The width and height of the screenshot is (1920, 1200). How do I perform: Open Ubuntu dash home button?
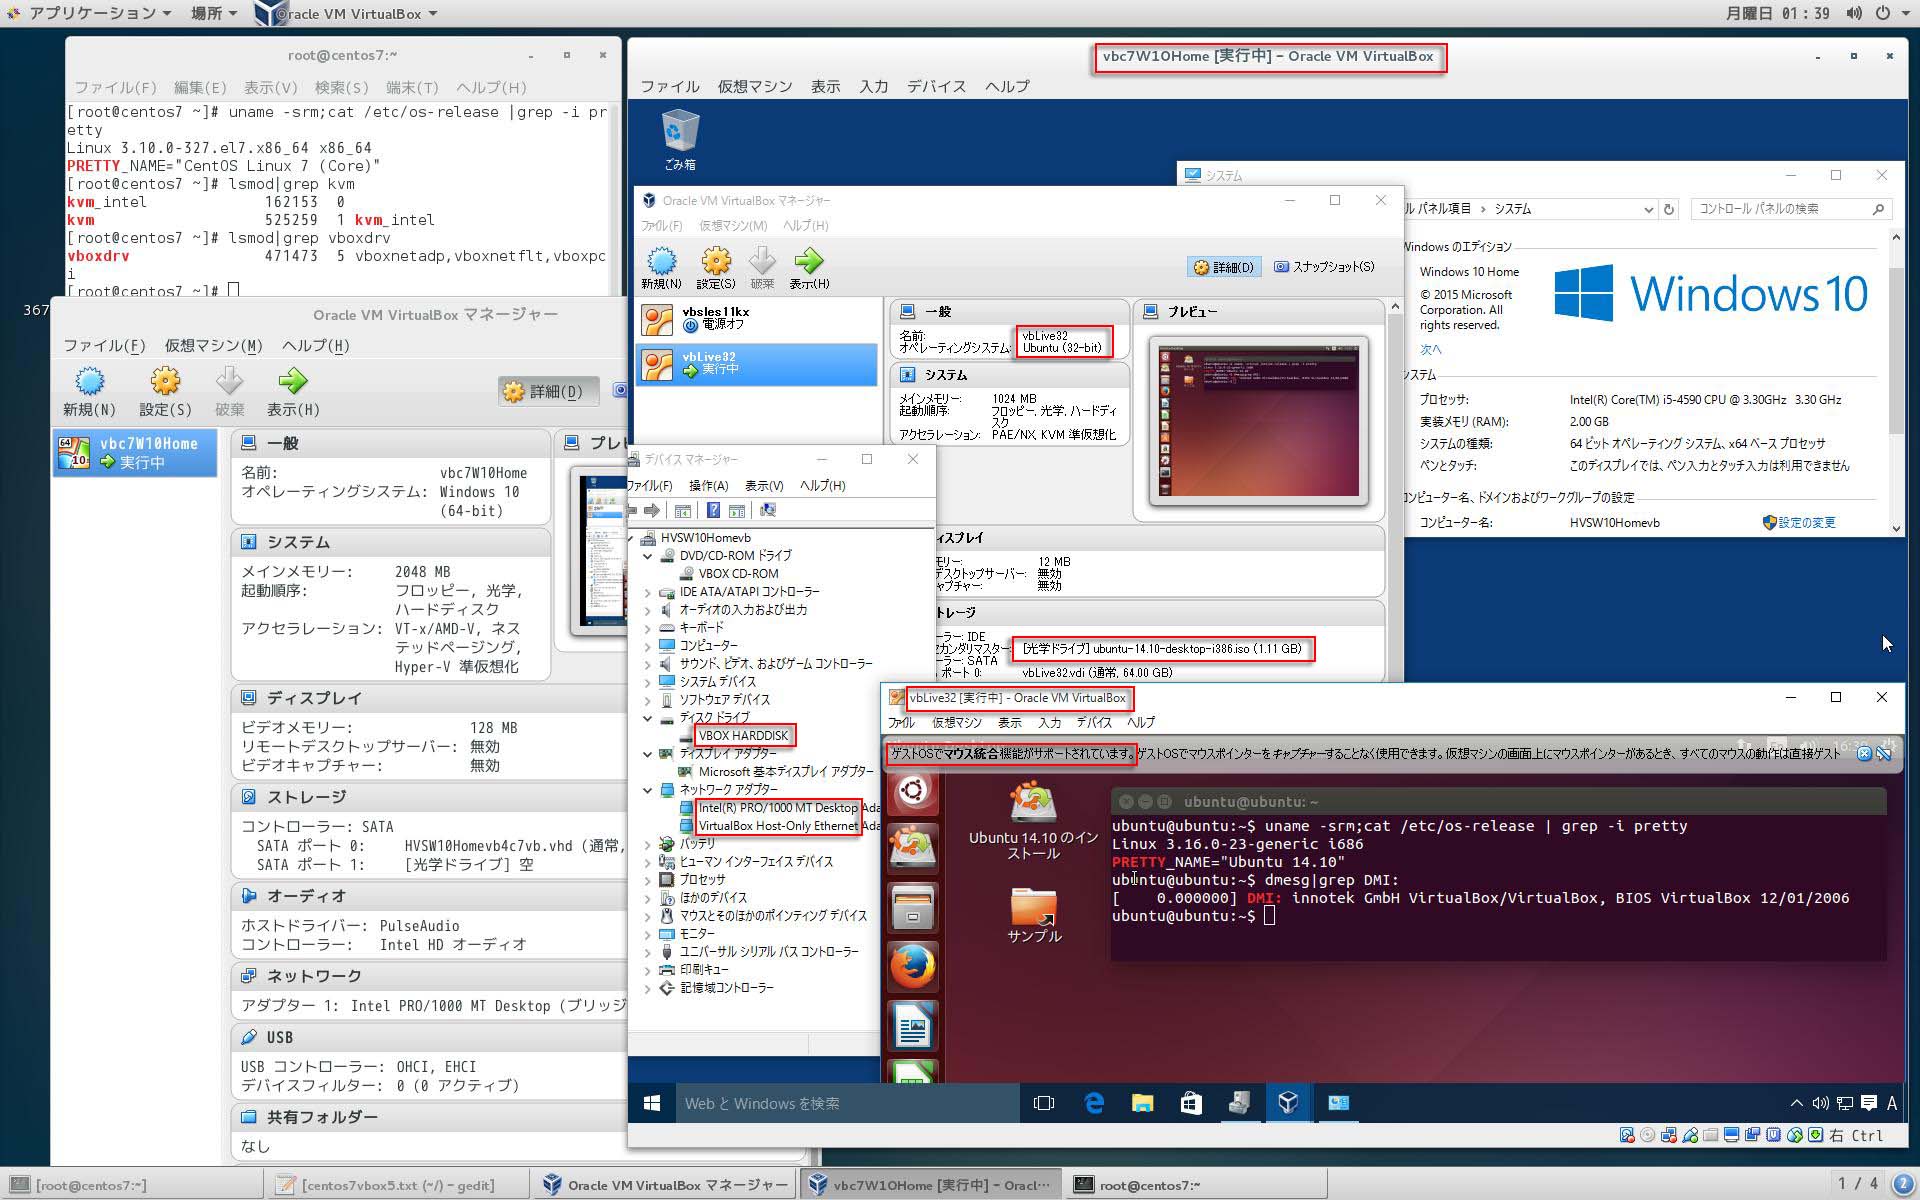coord(912,792)
